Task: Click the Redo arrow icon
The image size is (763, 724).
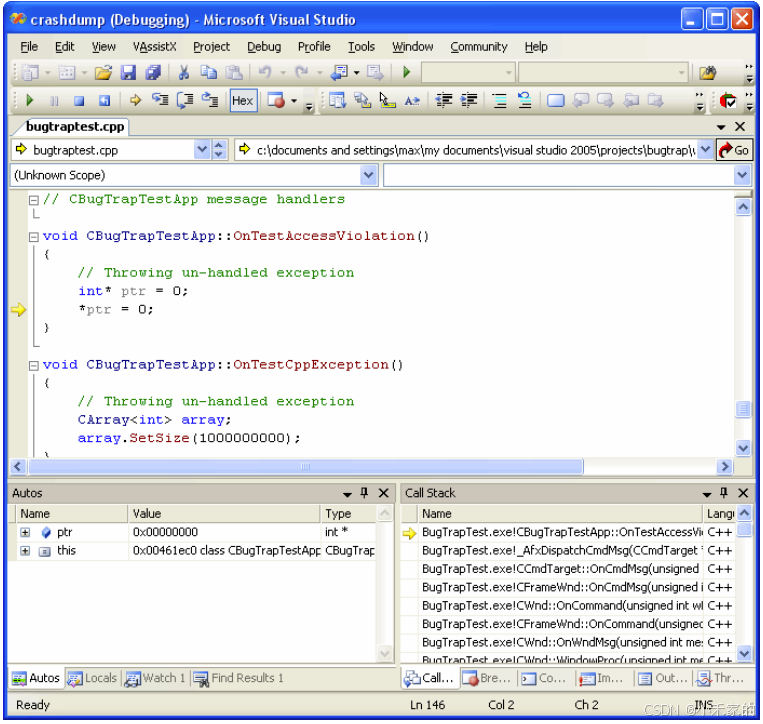Action: (302, 72)
